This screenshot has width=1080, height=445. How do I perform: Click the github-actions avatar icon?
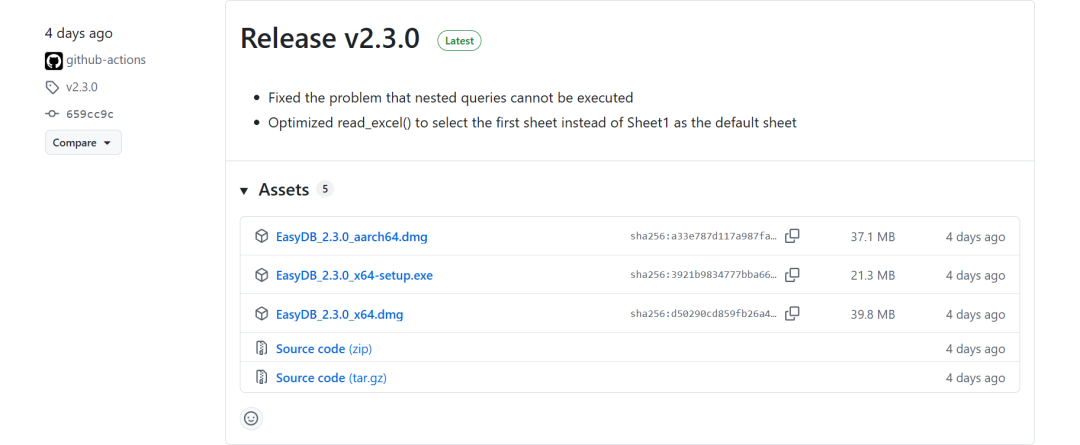(54, 60)
